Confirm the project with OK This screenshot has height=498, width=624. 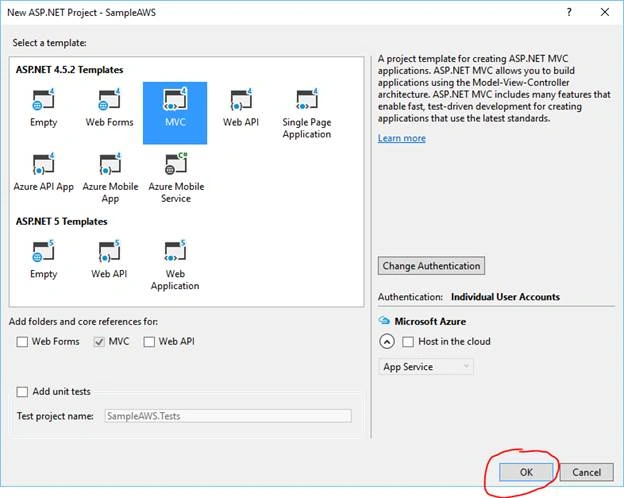click(526, 472)
